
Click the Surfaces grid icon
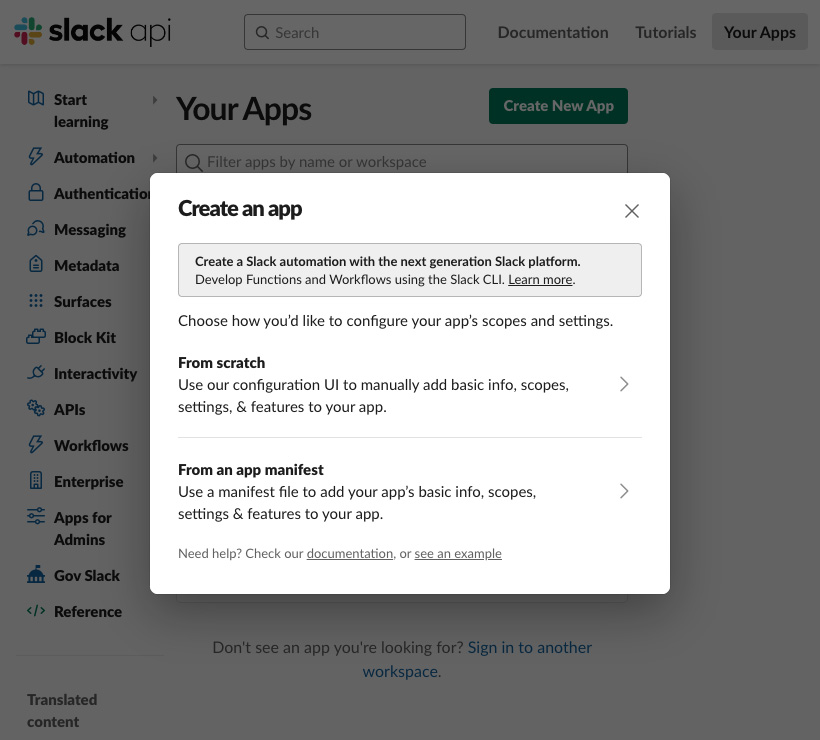point(36,301)
